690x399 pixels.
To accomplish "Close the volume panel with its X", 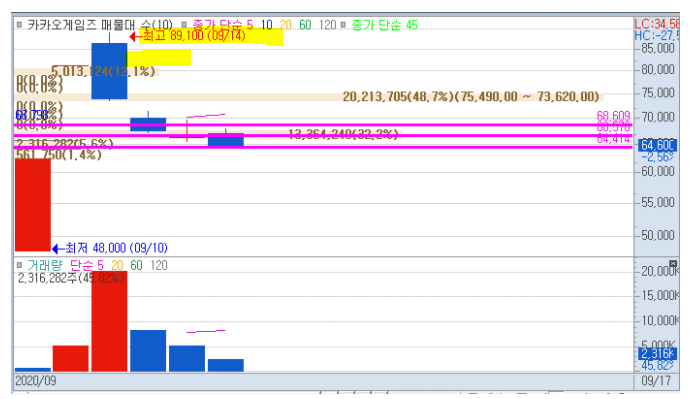I will pyautogui.click(x=673, y=264).
